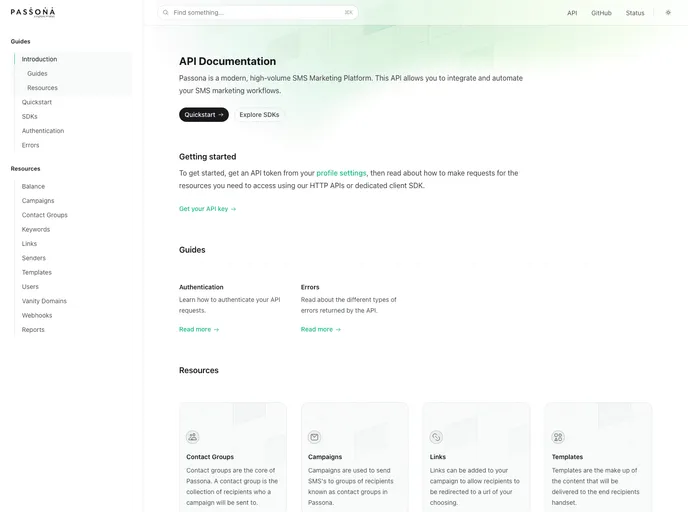Click the Explore SDKs button

click(x=258, y=115)
